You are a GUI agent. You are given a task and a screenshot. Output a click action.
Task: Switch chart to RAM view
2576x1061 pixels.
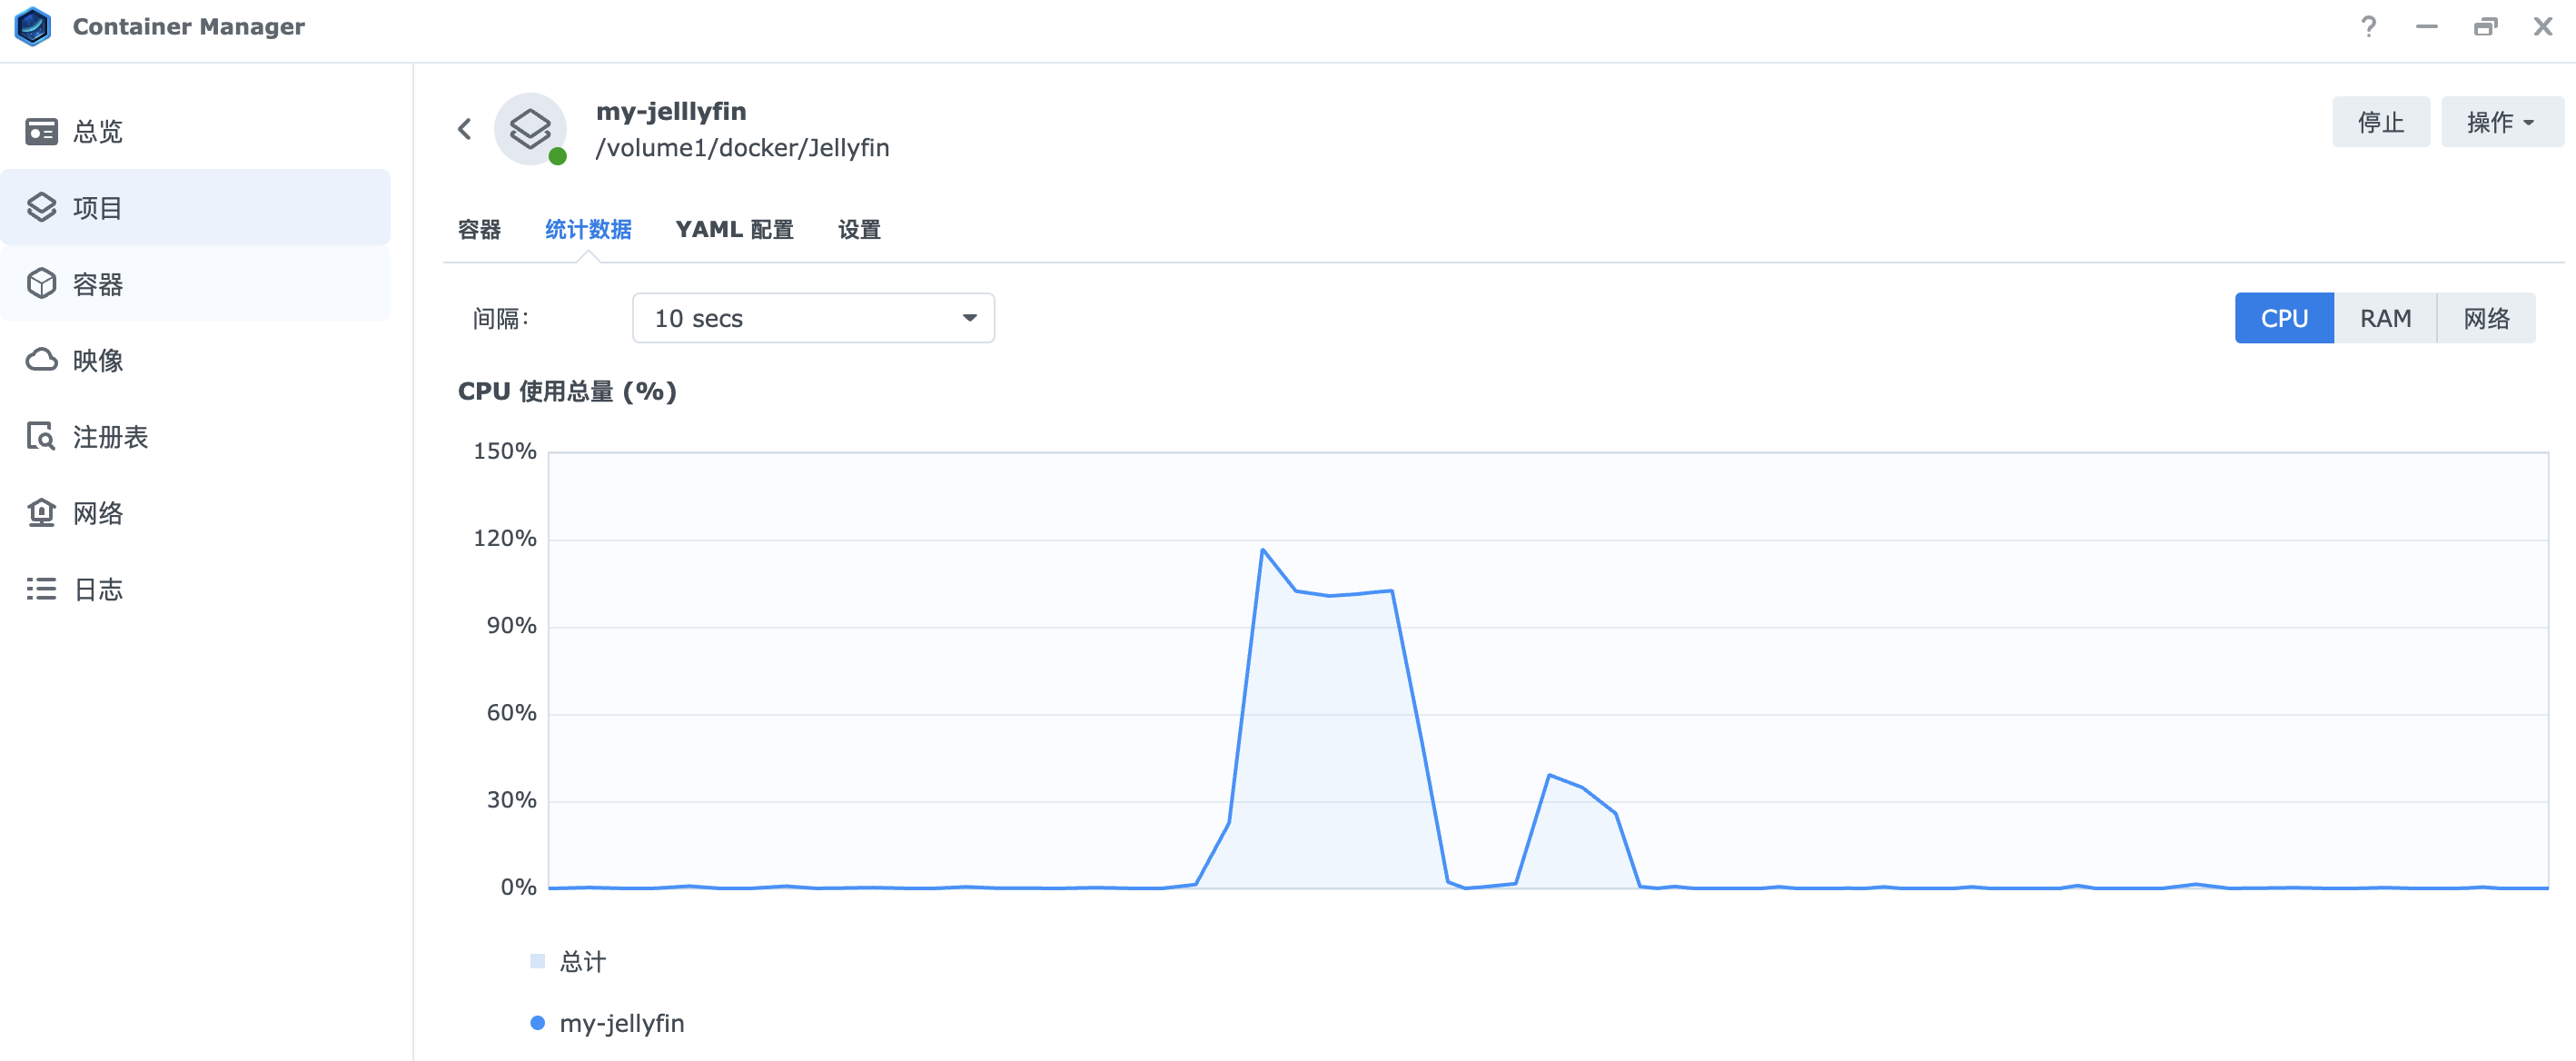(x=2384, y=318)
